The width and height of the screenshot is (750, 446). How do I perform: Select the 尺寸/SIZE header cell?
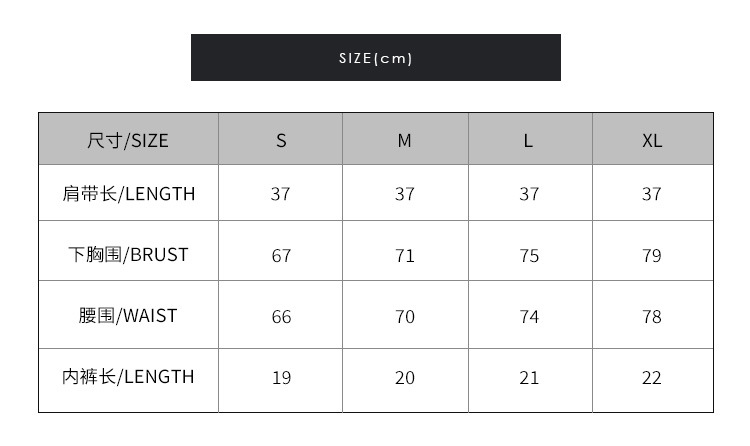(128, 140)
